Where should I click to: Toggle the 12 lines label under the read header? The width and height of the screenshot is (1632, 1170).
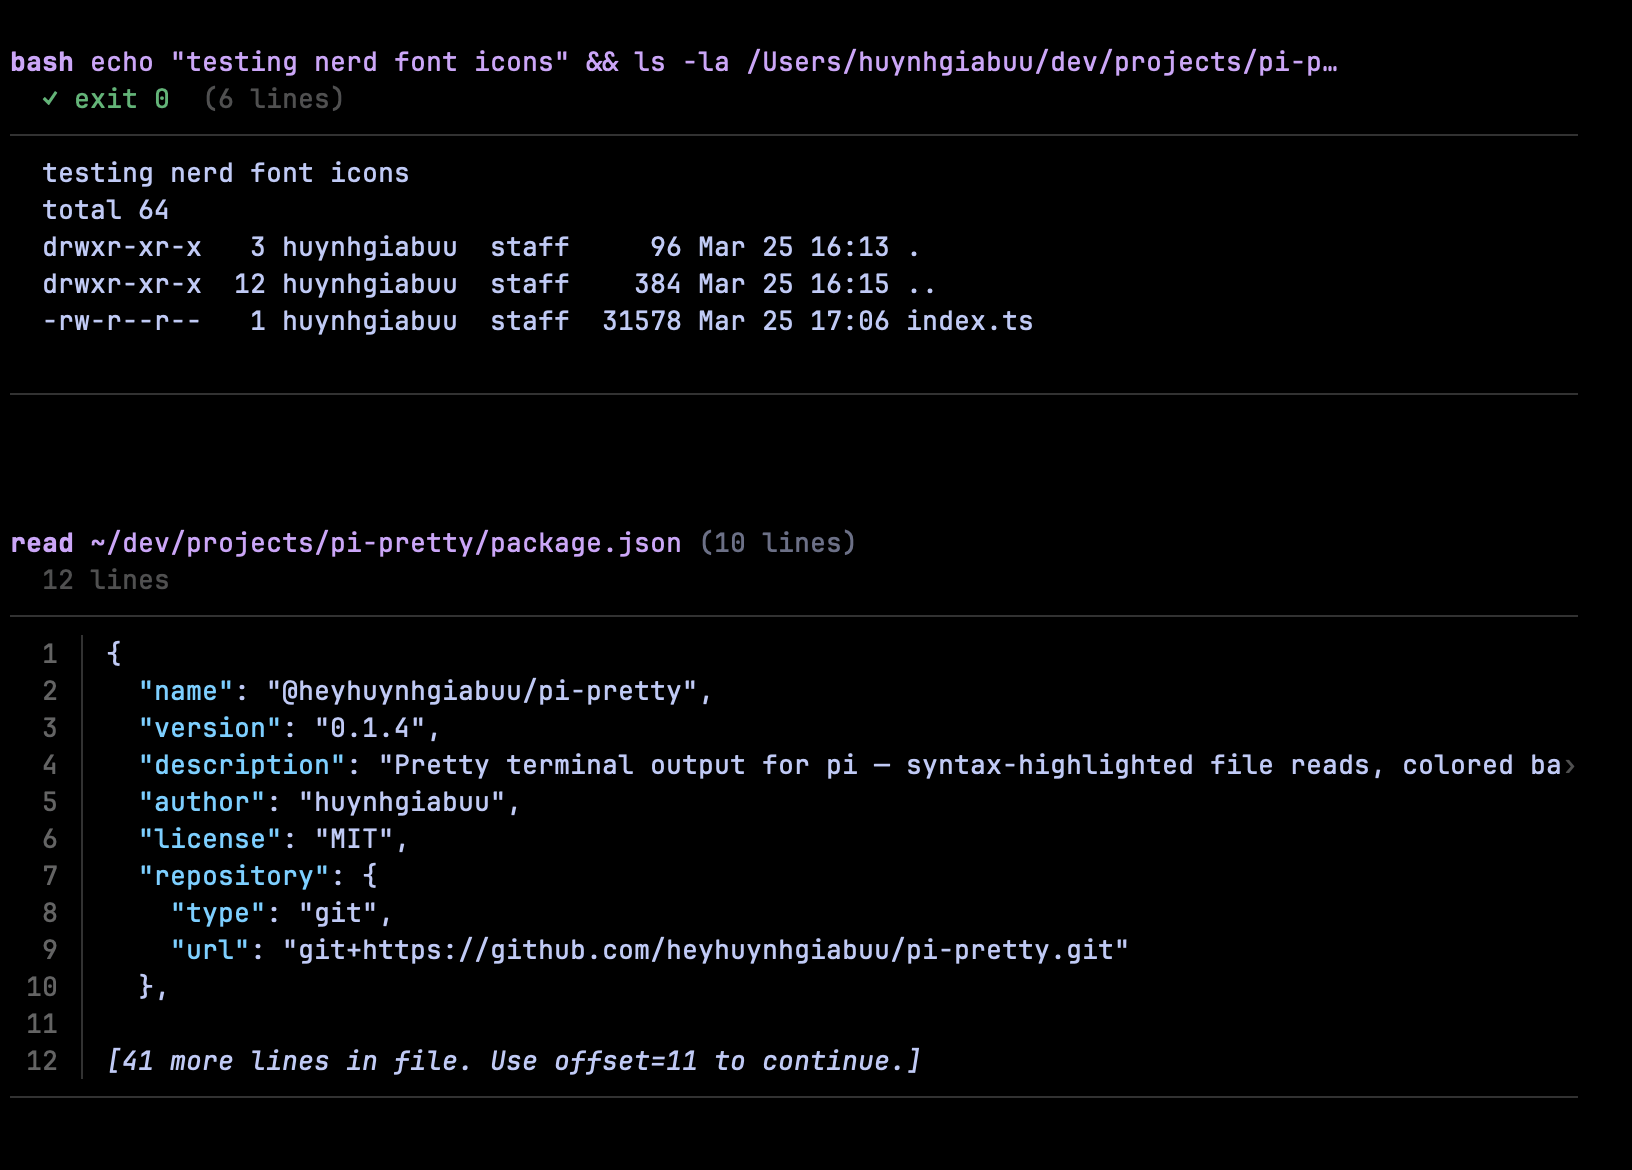104,579
